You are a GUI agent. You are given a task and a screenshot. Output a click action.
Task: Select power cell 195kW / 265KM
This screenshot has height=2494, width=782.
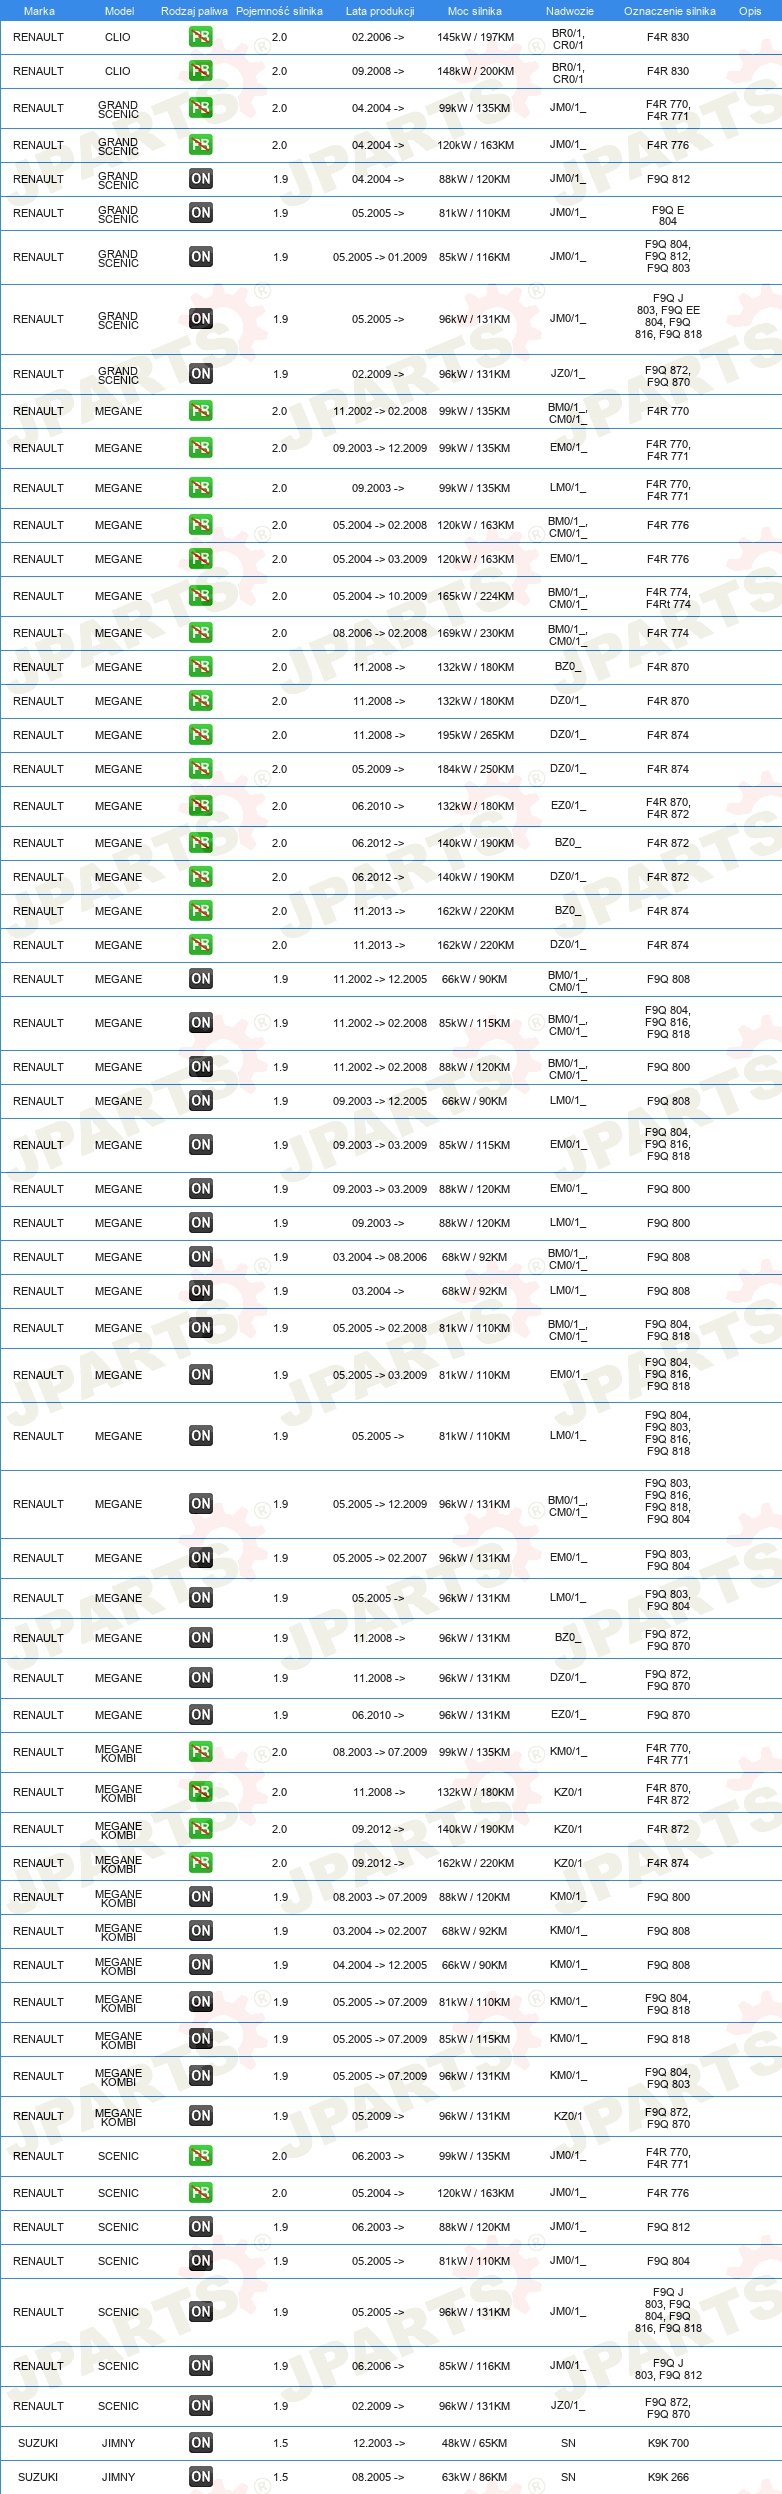475,735
